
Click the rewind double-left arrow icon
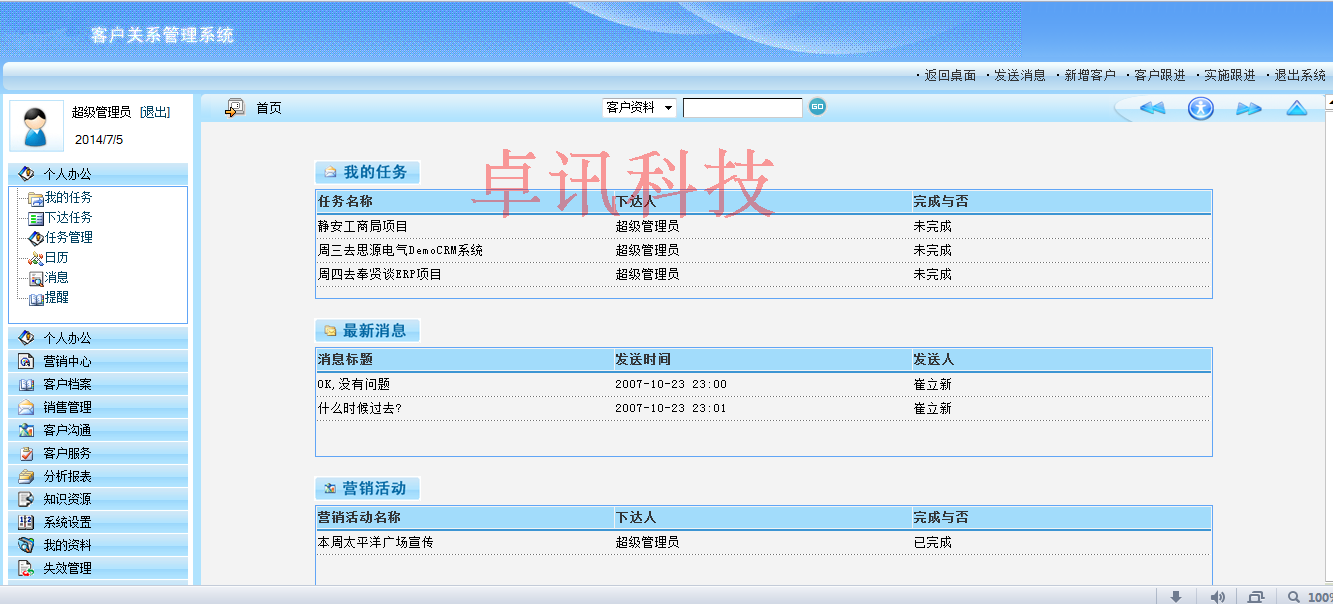1152,108
